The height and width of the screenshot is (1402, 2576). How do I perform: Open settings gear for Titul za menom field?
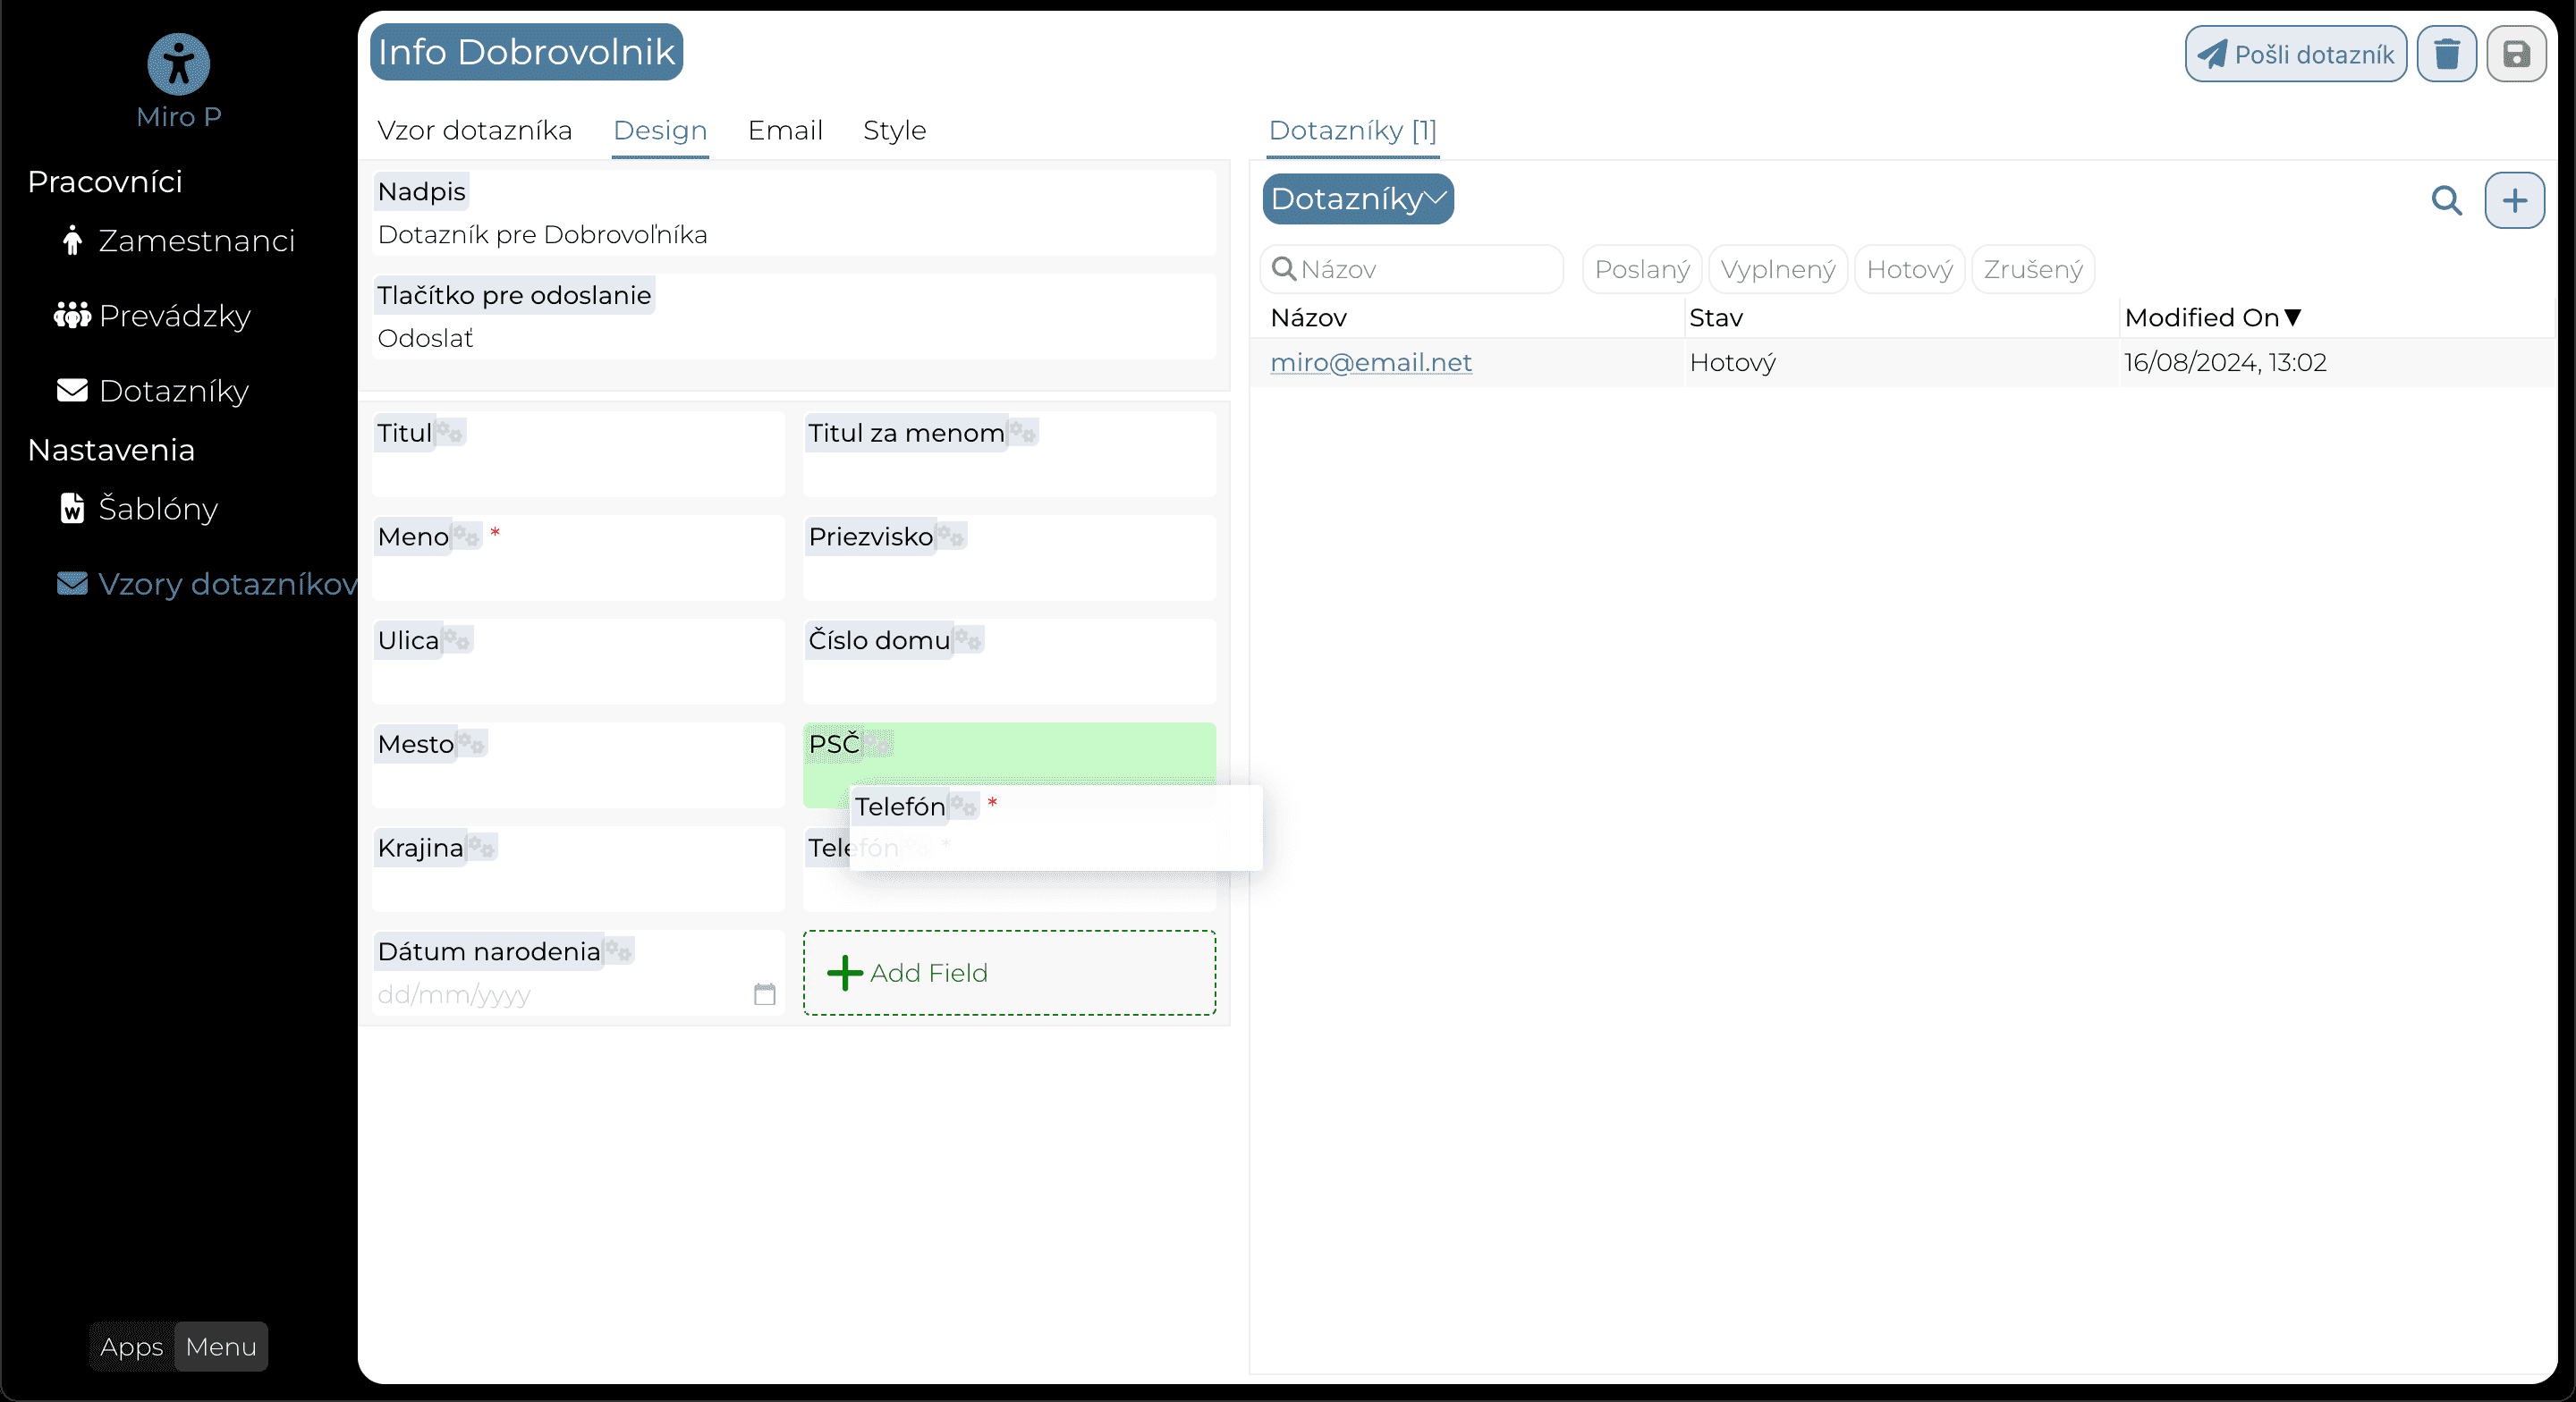1022,433
